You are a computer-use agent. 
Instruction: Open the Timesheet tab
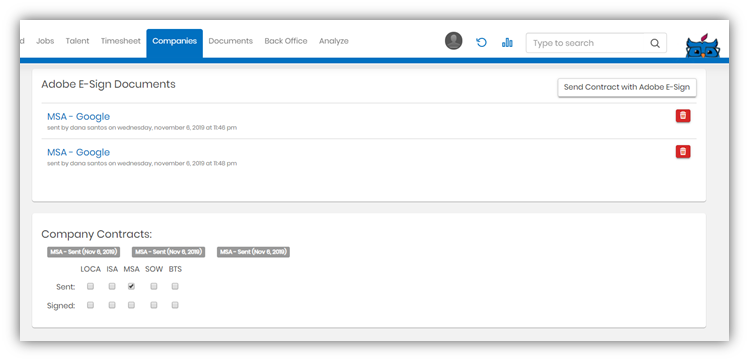(120, 41)
